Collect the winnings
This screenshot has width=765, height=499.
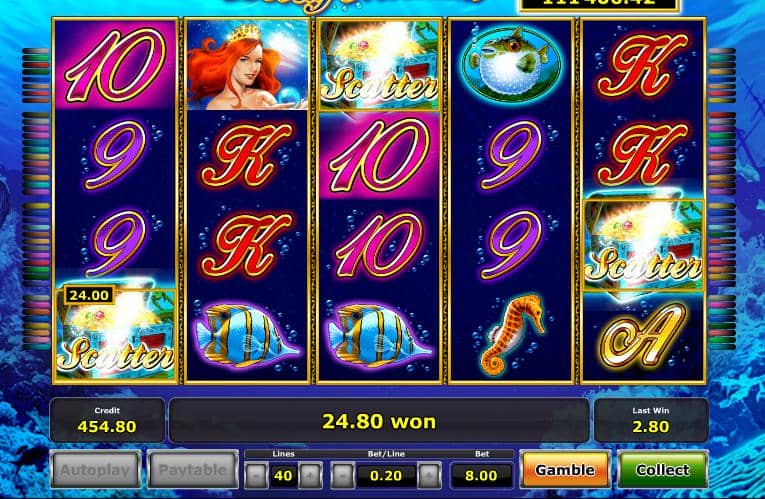663,469
